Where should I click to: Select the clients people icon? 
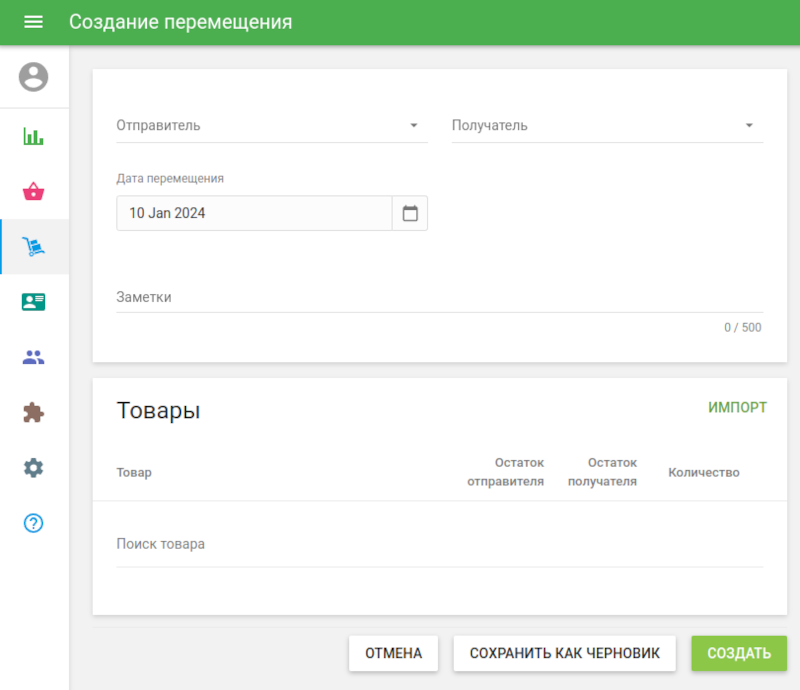pos(33,356)
